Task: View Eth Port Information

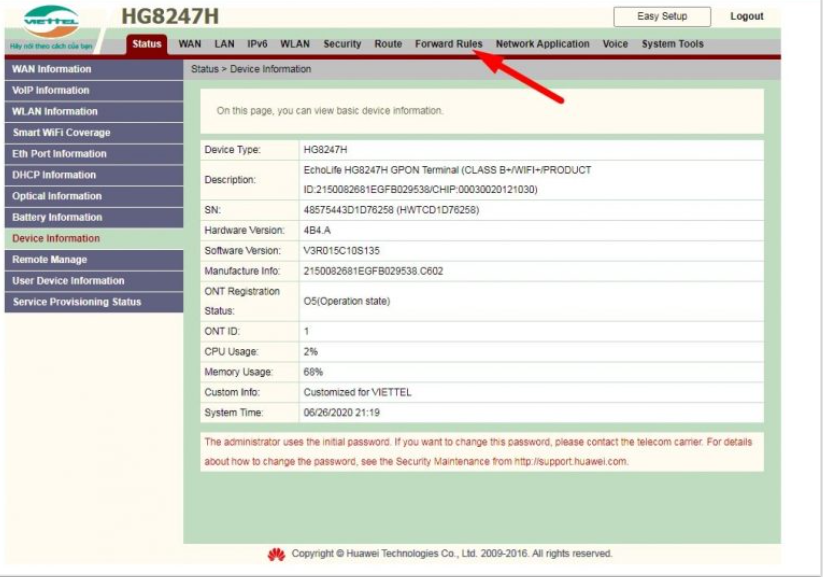Action: pos(59,154)
